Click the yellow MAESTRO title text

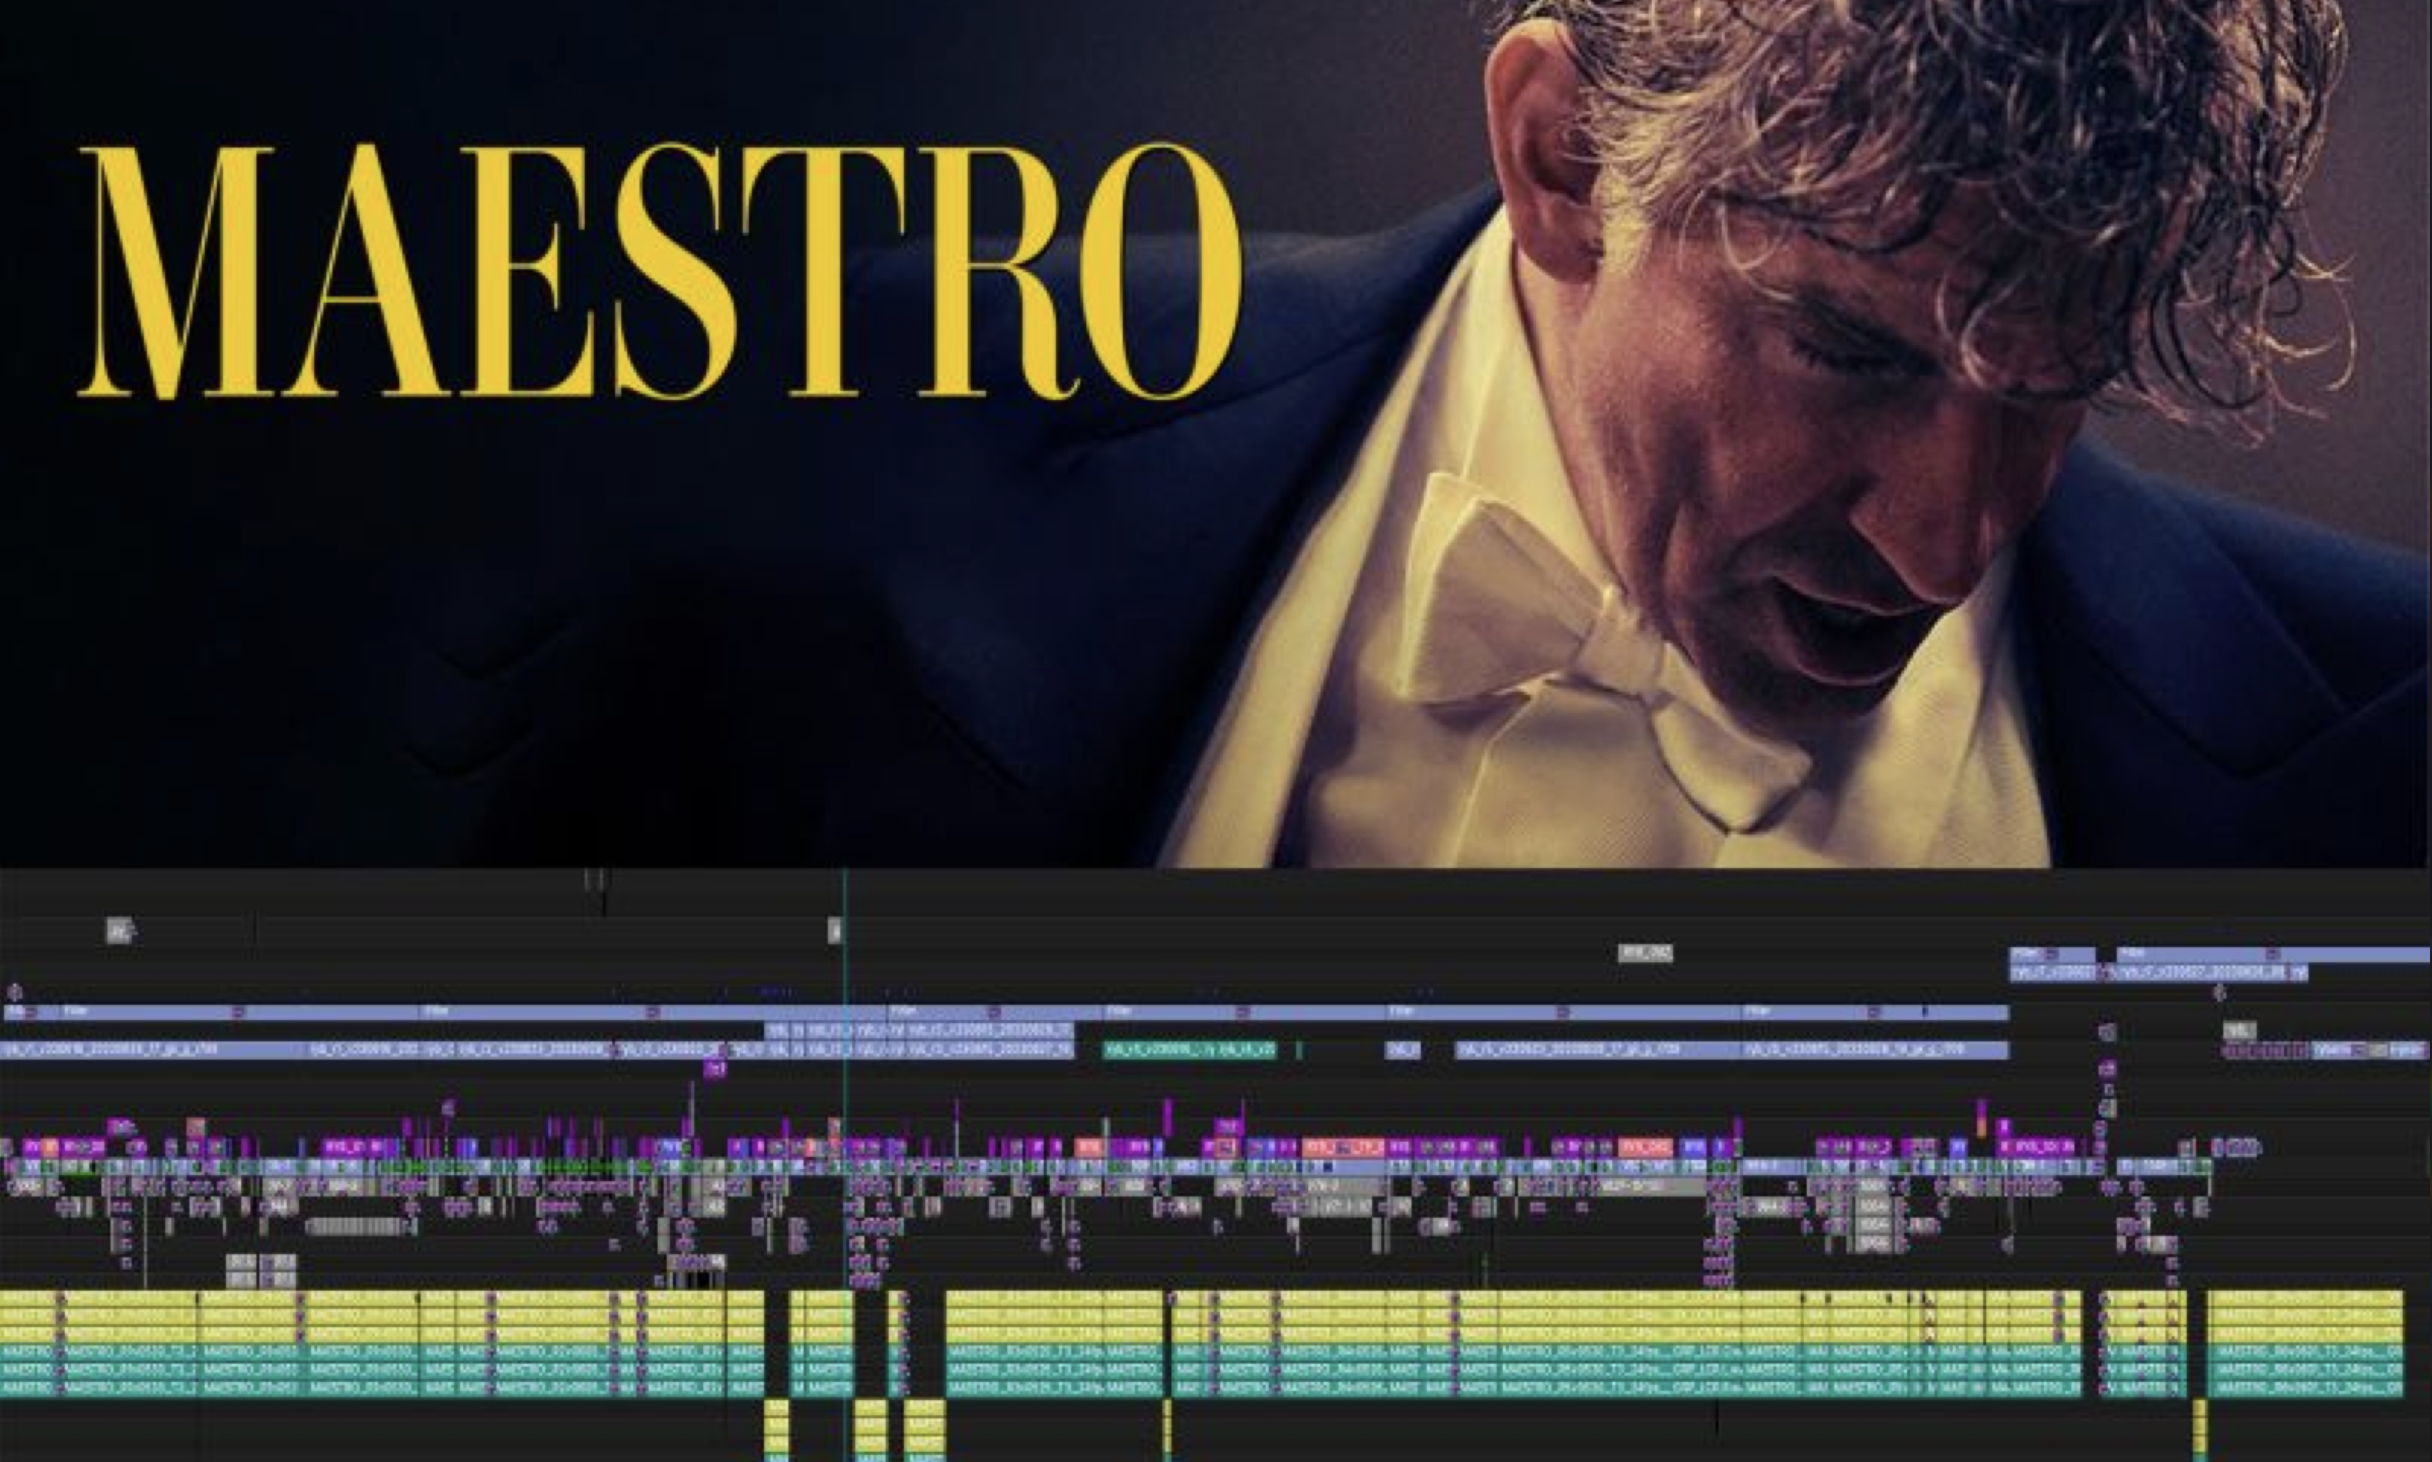point(660,270)
